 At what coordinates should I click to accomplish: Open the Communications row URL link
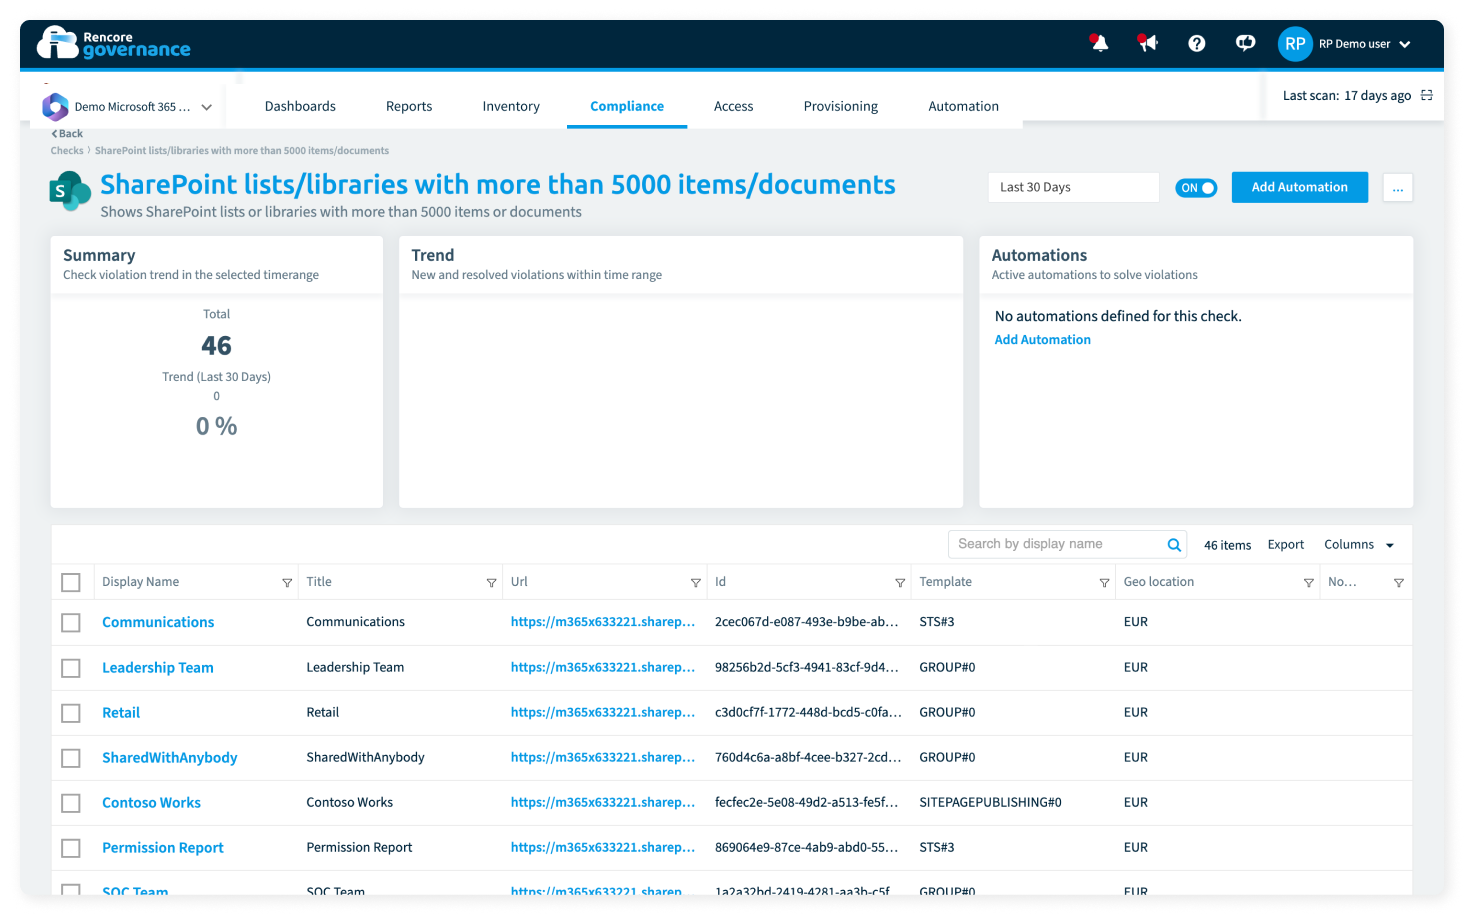(x=602, y=622)
